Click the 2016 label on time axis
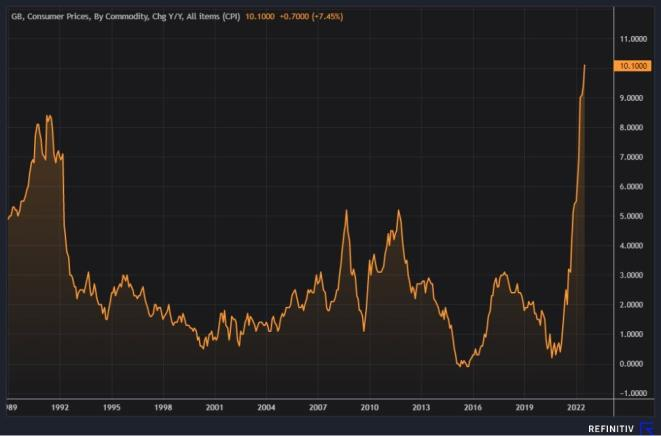661x436 pixels. click(473, 408)
